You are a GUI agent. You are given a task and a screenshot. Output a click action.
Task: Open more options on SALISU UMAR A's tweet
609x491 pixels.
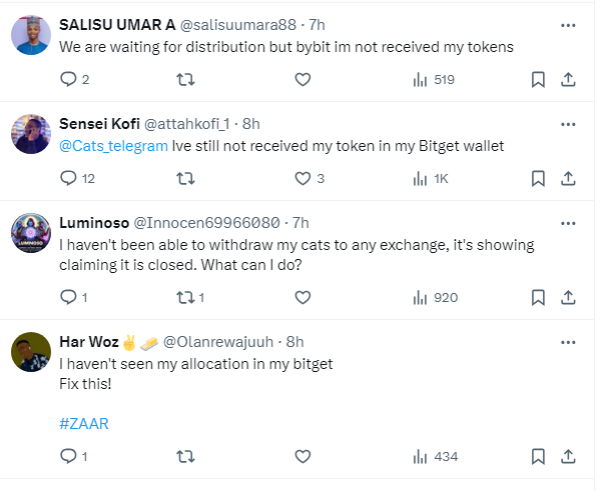(x=568, y=24)
